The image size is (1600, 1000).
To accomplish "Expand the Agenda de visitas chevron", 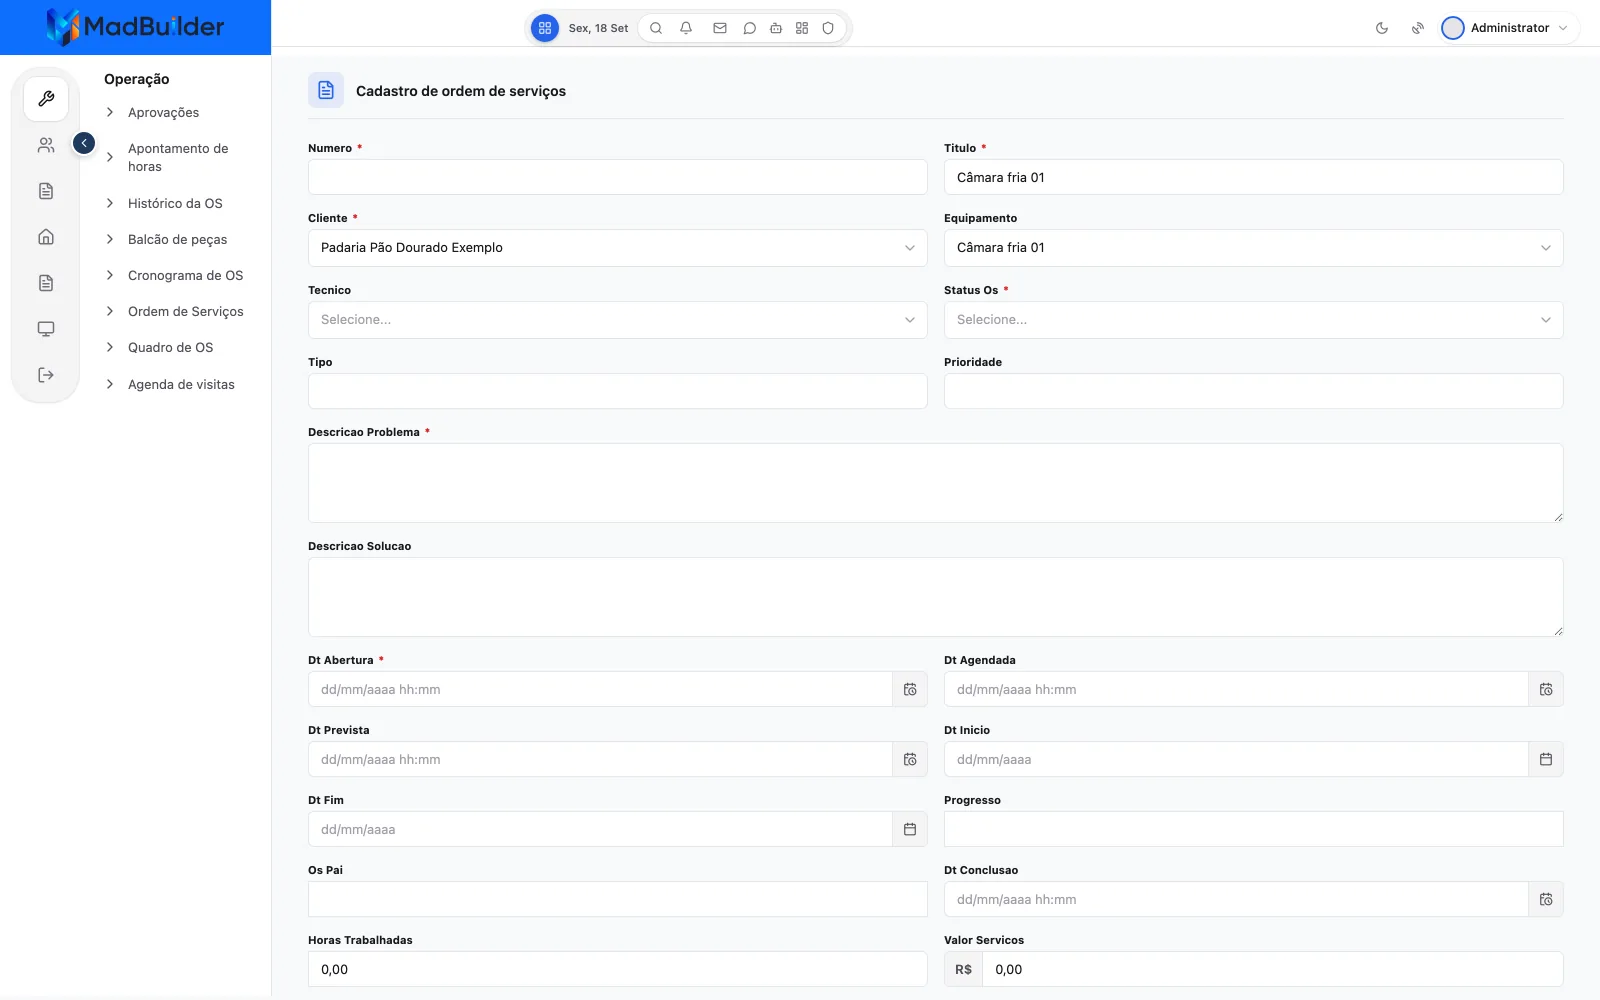I will (x=110, y=384).
